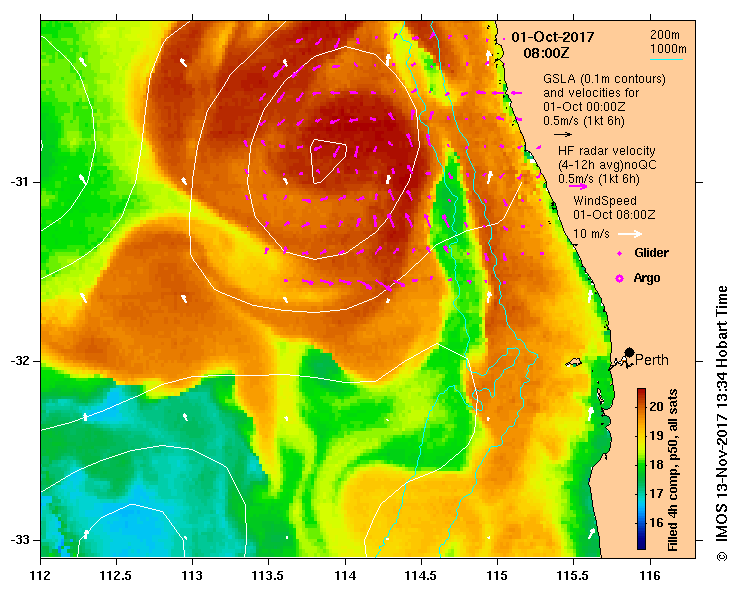
Task: Click the cyan 1000m contour legend line
Action: [666, 59]
